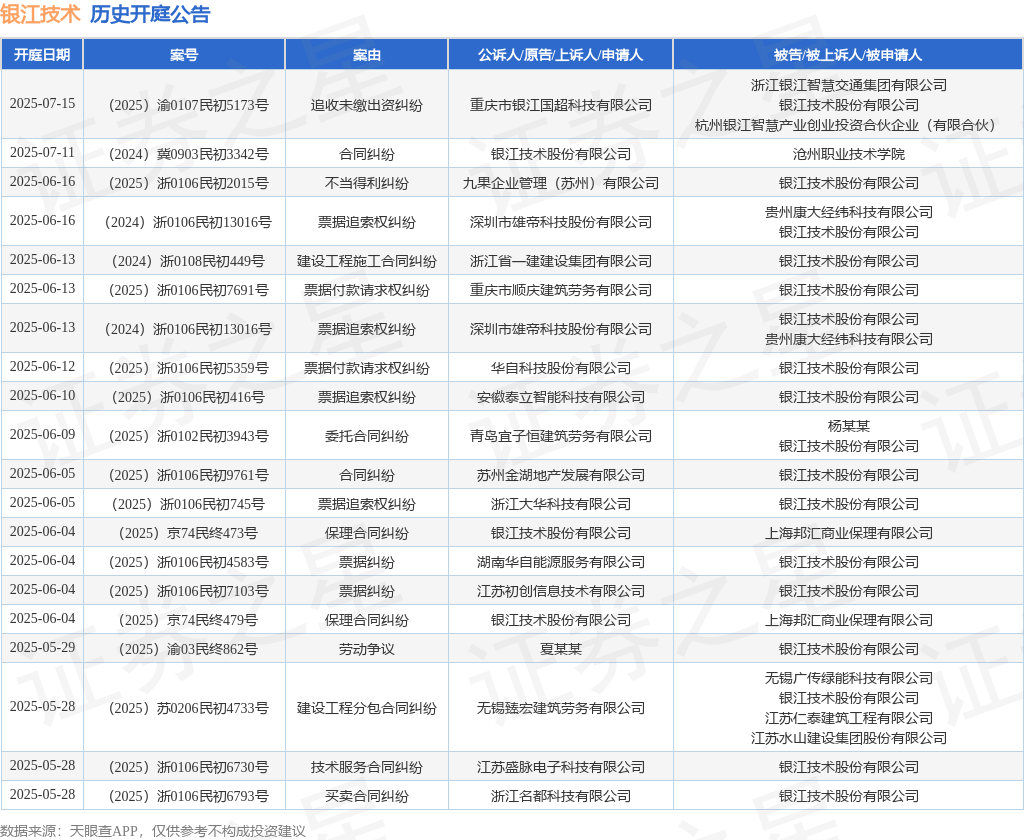Viewport: 1024px width, 840px height.
Task: Click the cause cell 建设工程分包合同纠纷
Action: pos(366,708)
